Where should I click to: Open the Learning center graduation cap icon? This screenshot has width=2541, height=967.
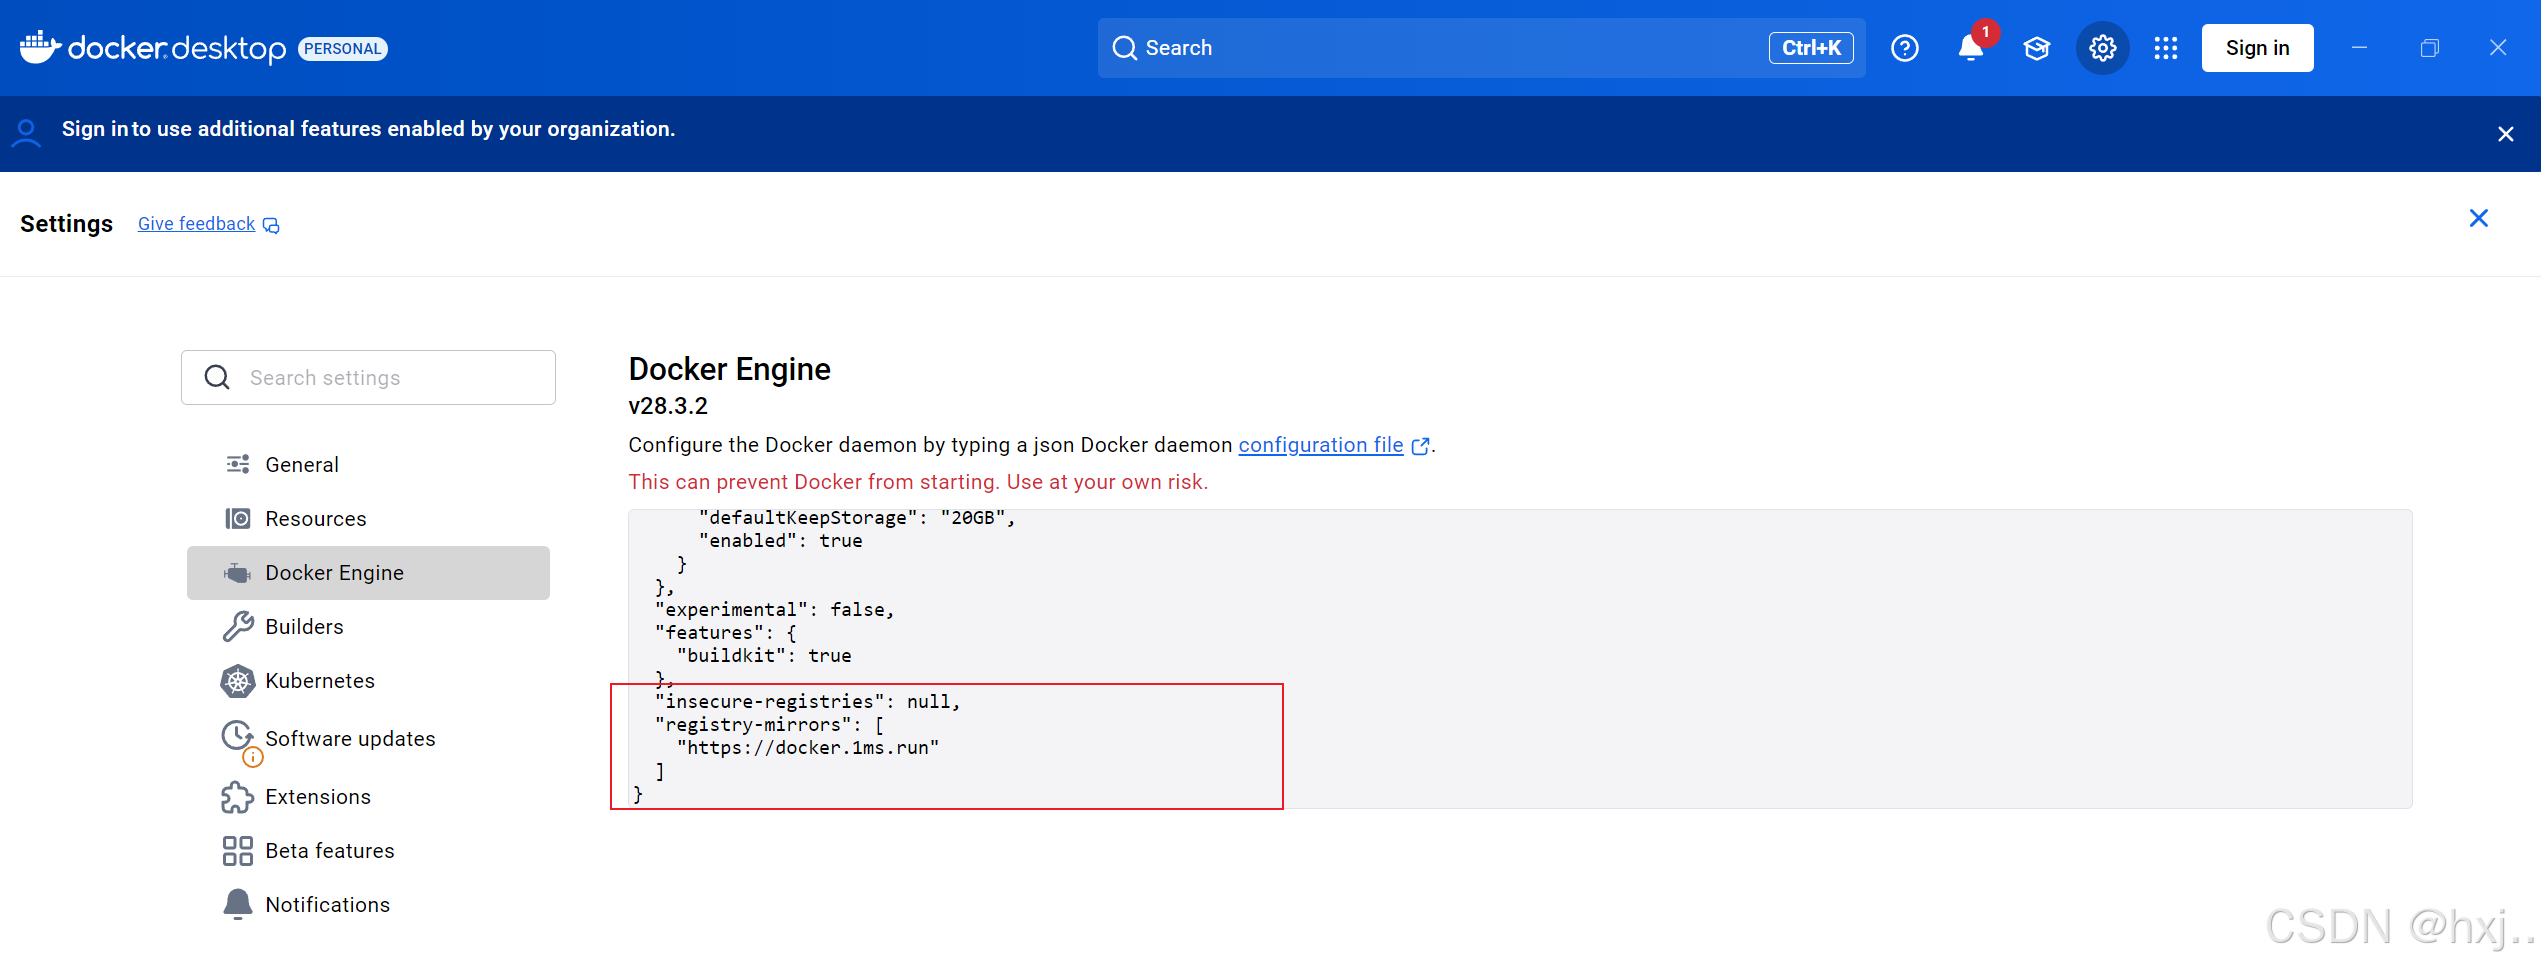(2036, 48)
